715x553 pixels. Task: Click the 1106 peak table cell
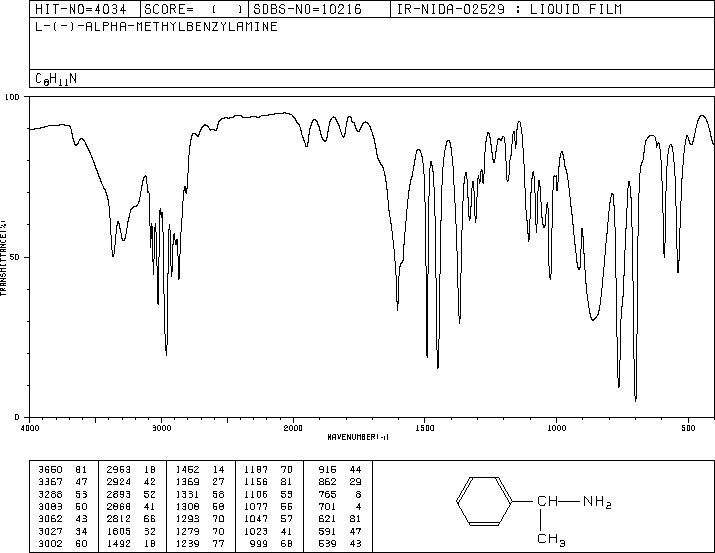point(256,494)
